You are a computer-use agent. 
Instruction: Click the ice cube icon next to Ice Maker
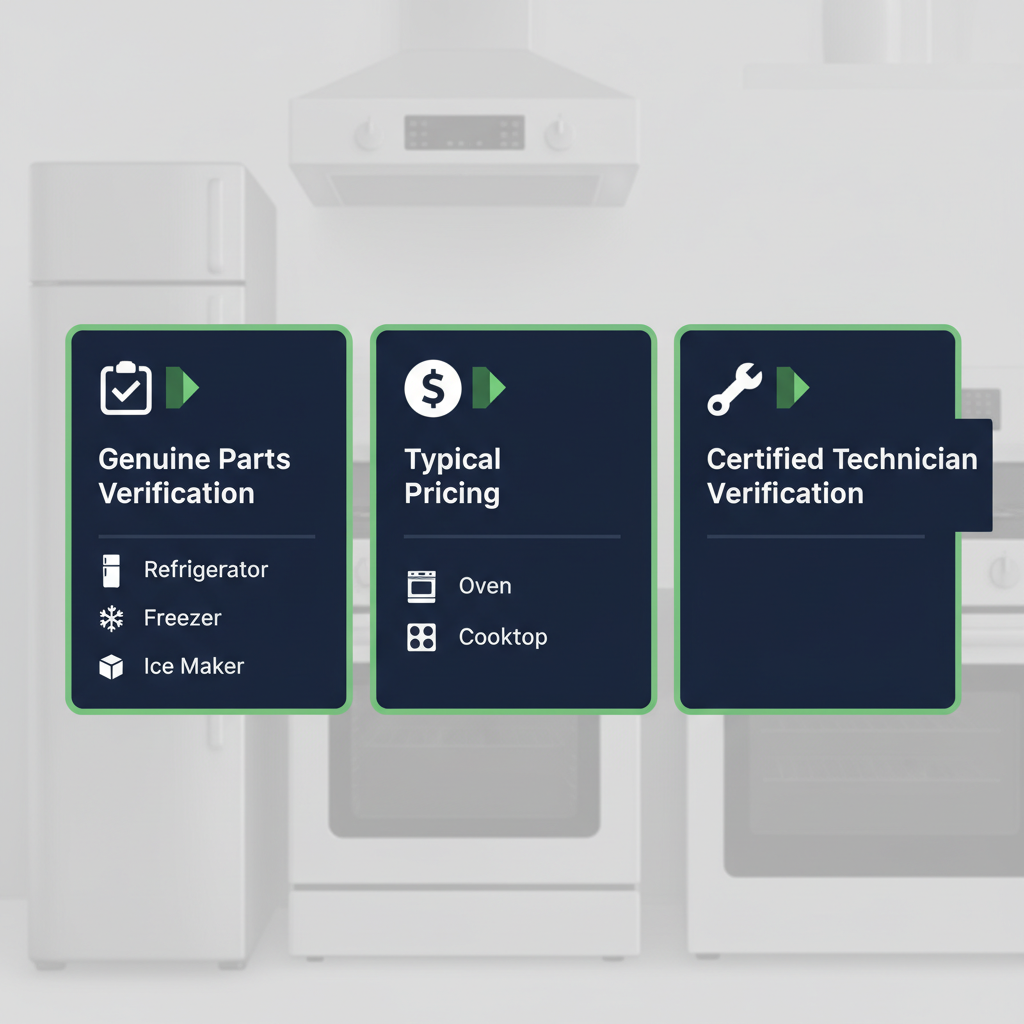coord(112,666)
